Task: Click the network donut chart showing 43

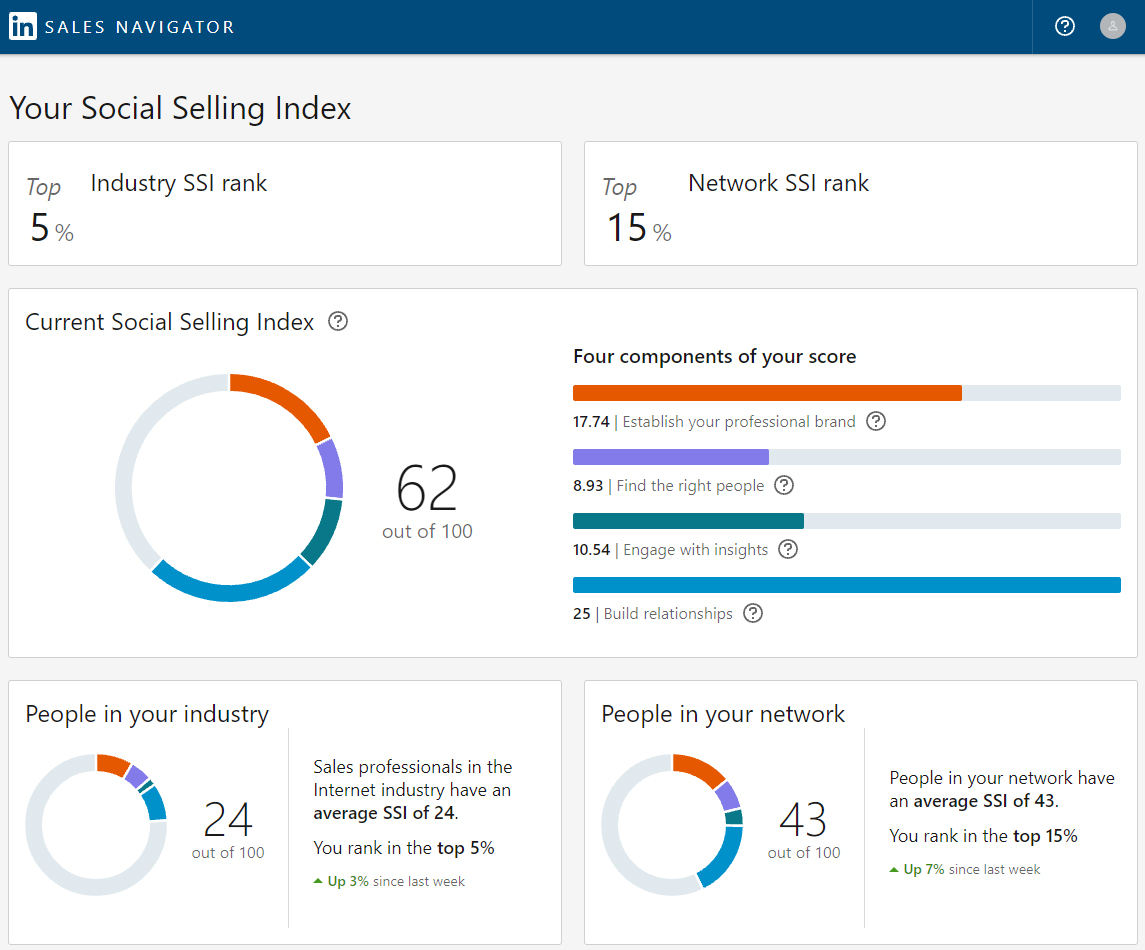Action: (x=673, y=825)
